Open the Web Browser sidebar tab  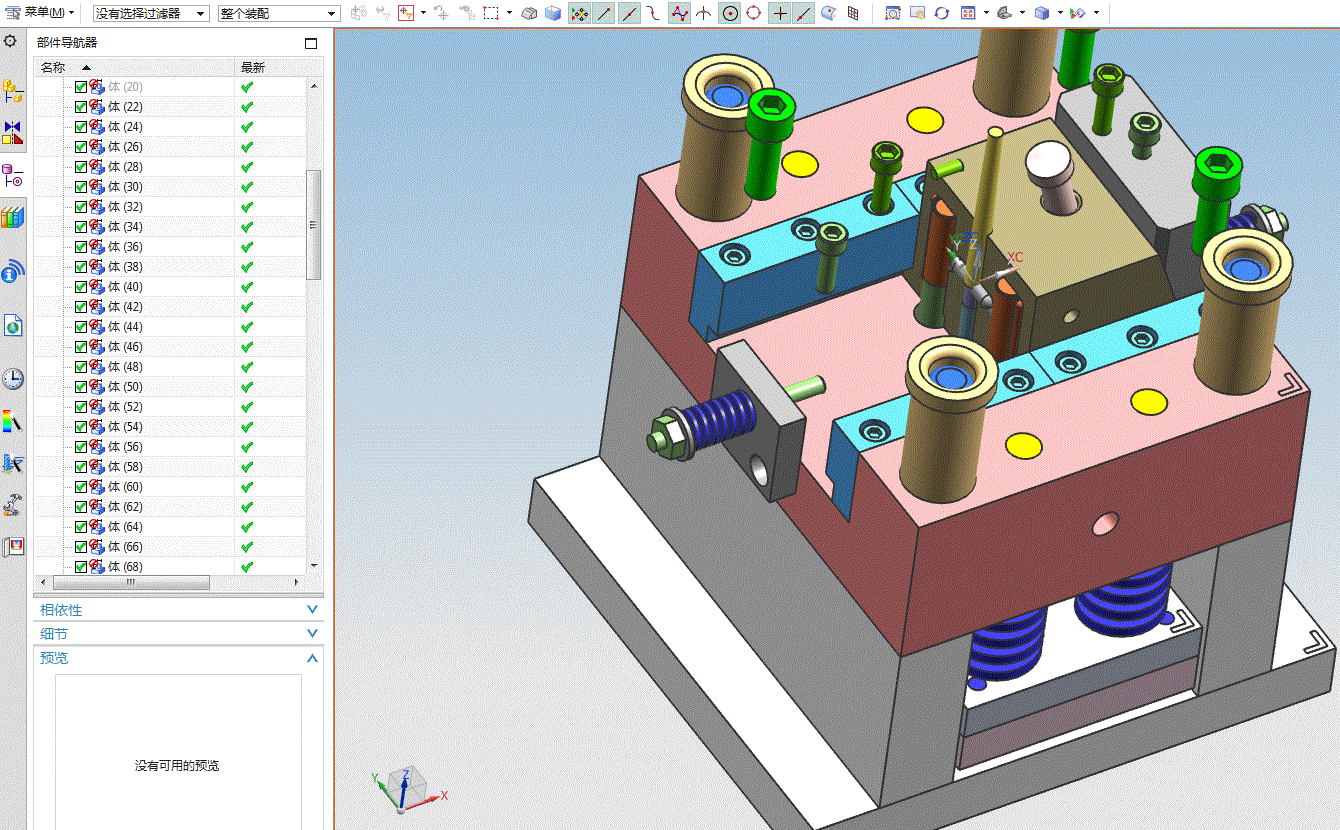click(13, 325)
